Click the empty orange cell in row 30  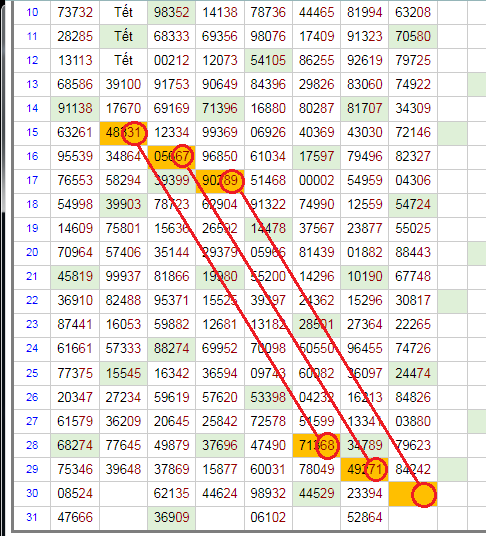click(413, 494)
